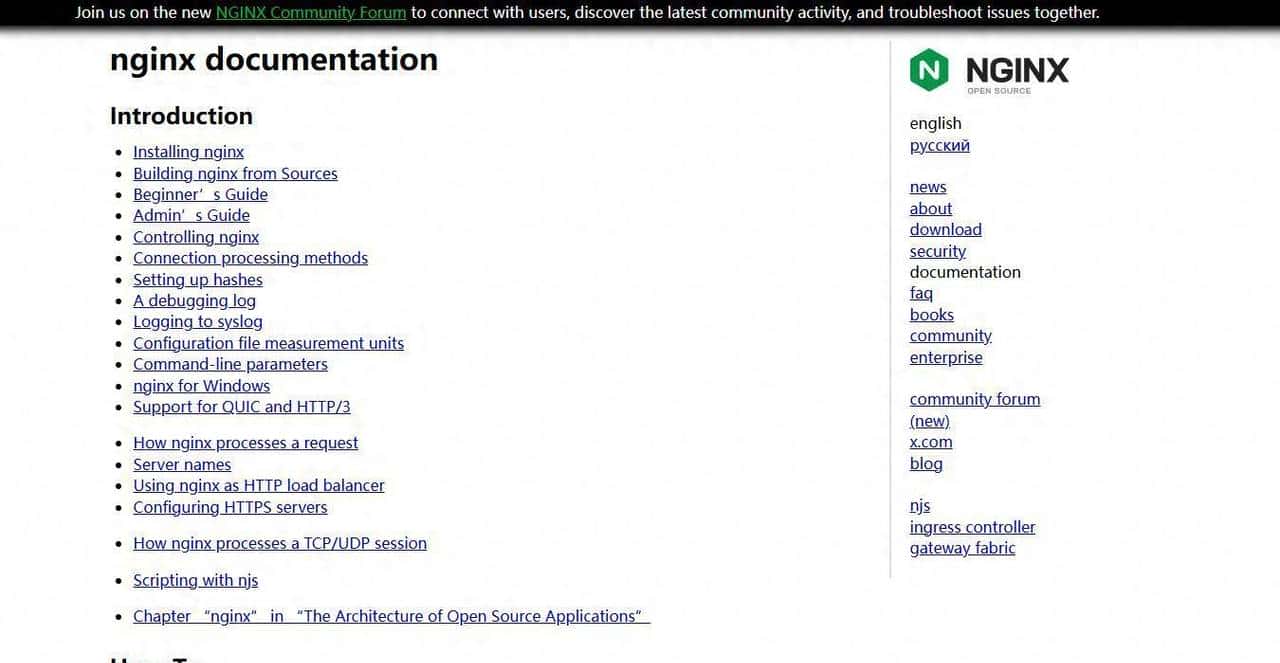Open the ingress controller page
Screen dimensions: 1280x663
972,527
